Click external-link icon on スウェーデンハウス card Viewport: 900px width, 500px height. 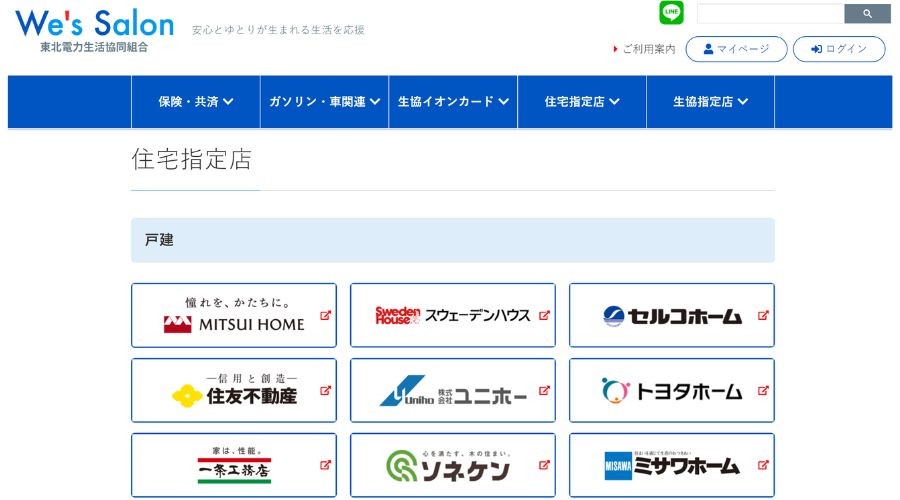coord(544,315)
